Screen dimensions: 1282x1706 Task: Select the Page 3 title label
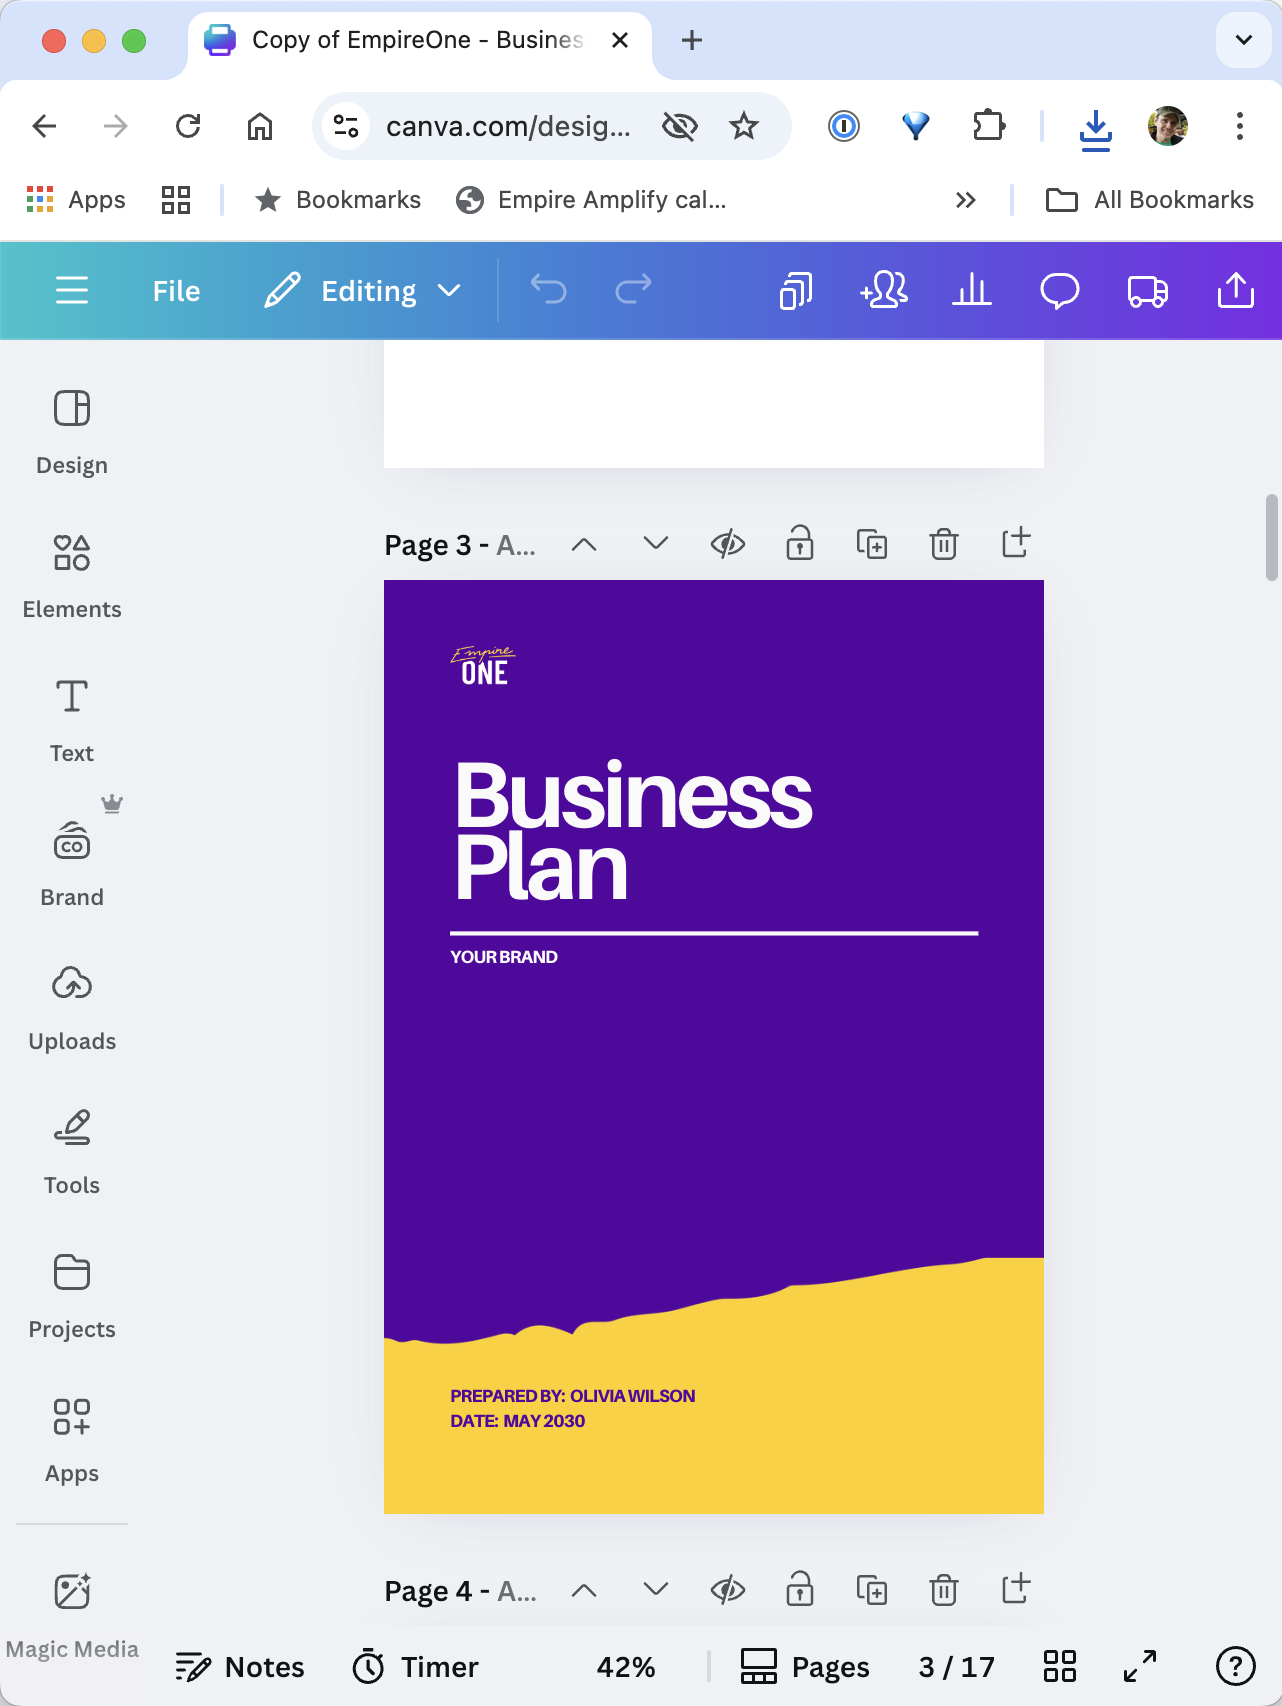460,545
